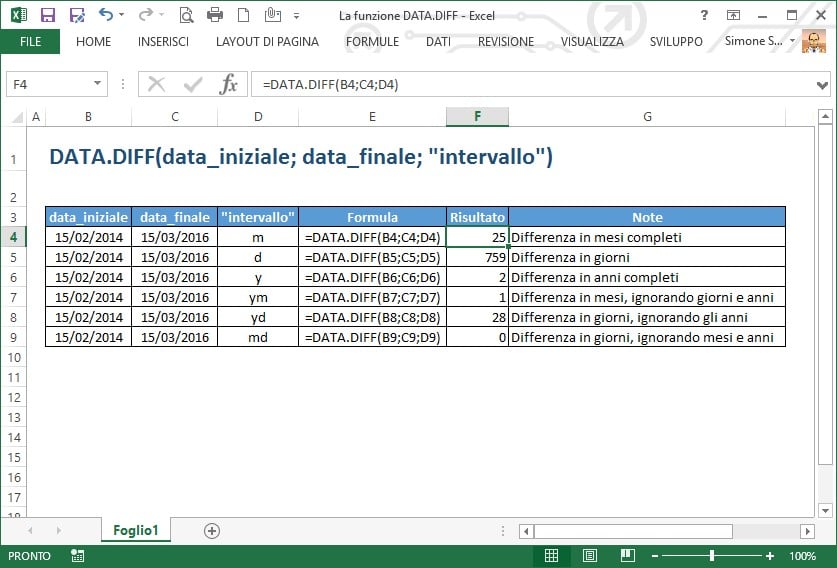Open the LAYOUT DI PAGINA tab
The width and height of the screenshot is (837, 568).
(267, 41)
